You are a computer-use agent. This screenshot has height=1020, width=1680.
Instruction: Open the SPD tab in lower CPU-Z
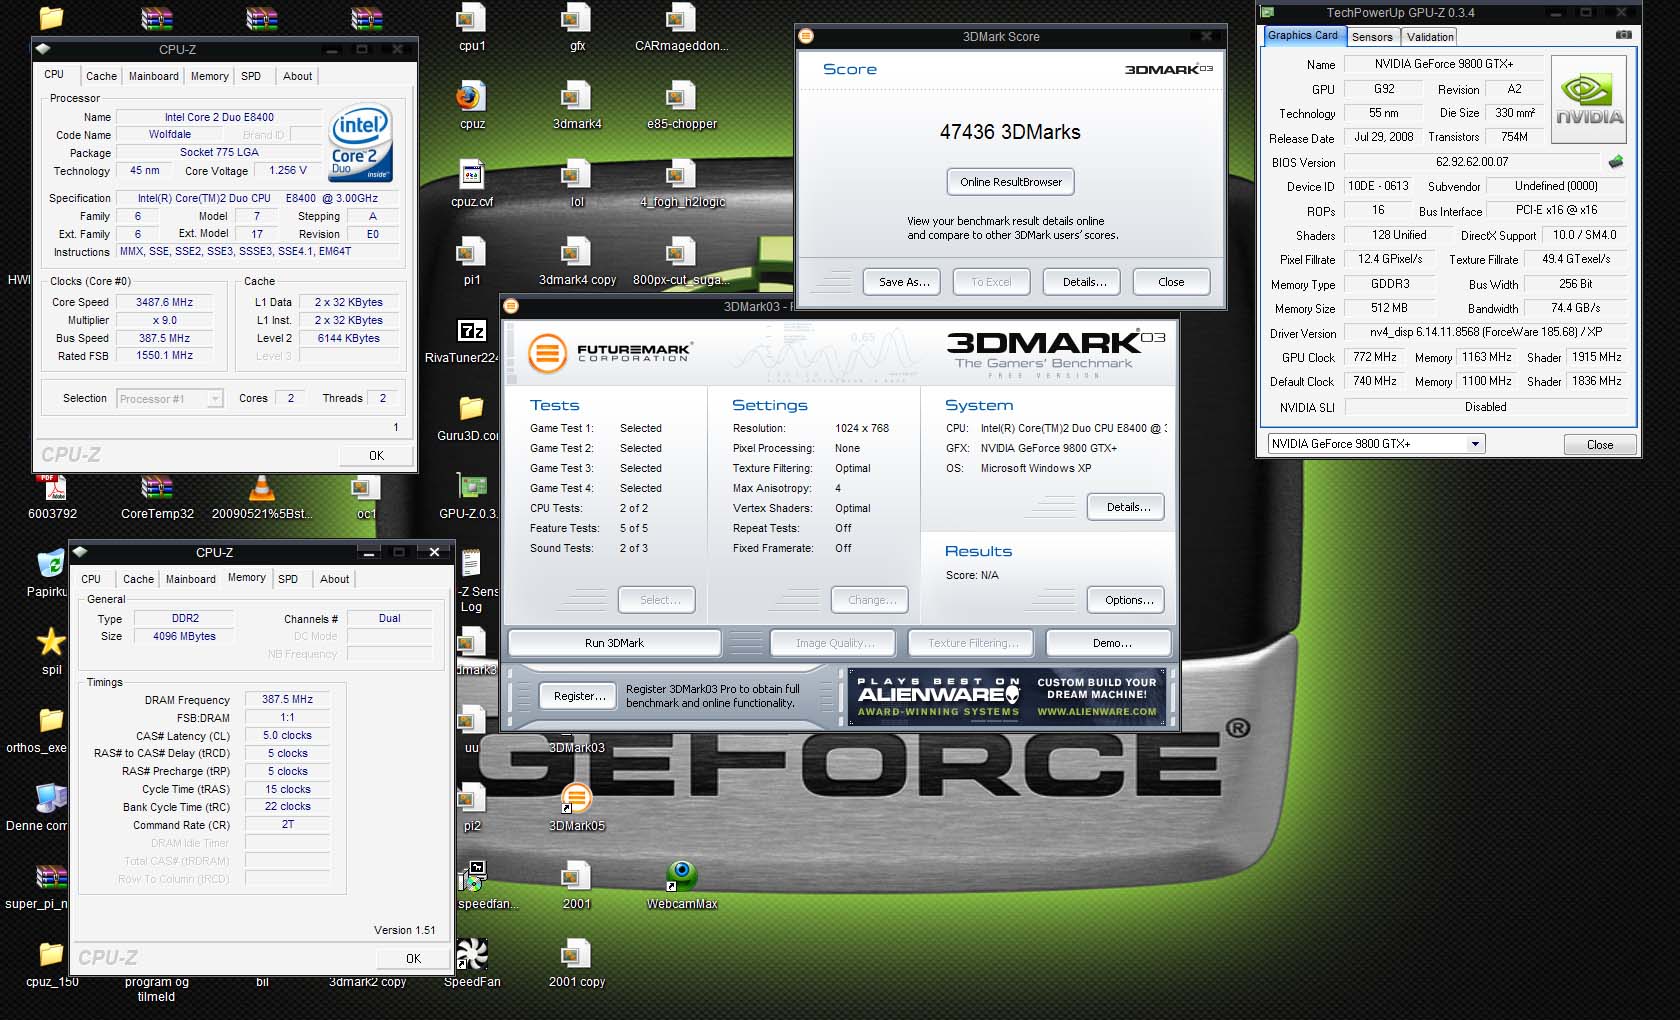coord(288,579)
